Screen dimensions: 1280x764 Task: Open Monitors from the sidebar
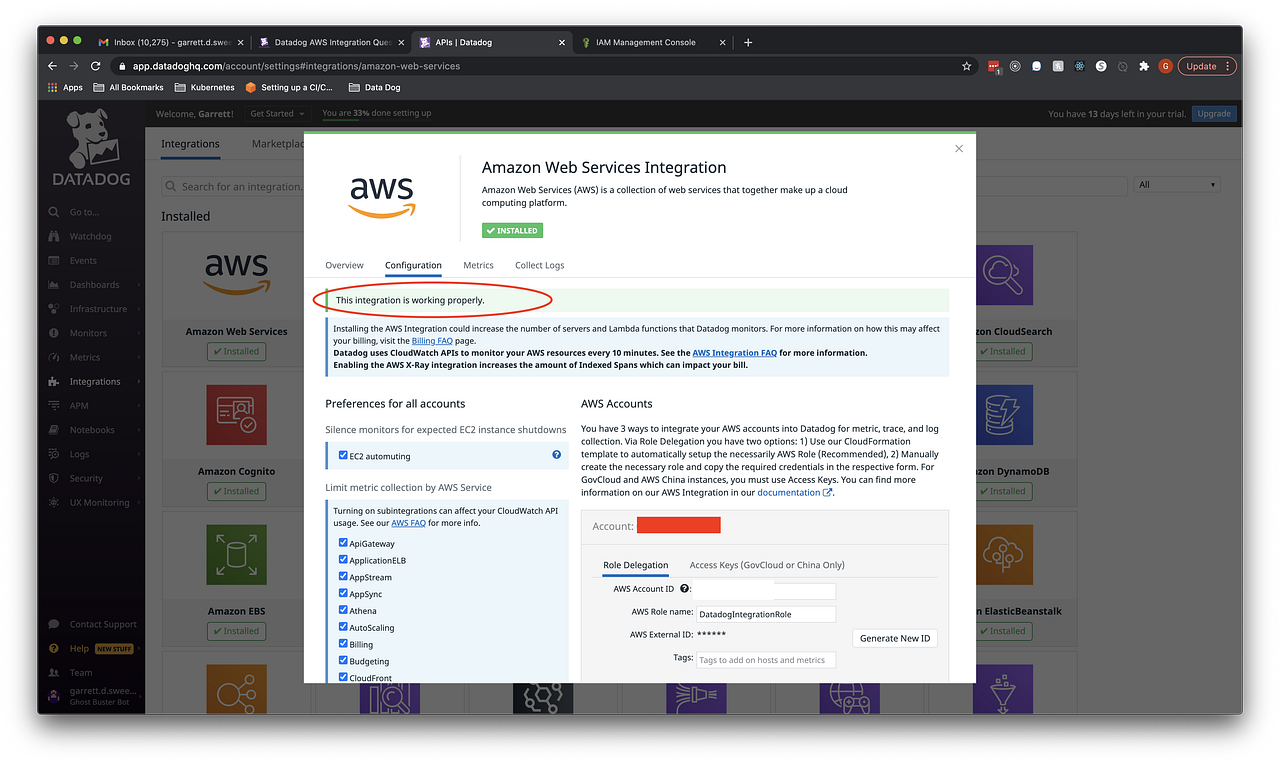click(91, 332)
